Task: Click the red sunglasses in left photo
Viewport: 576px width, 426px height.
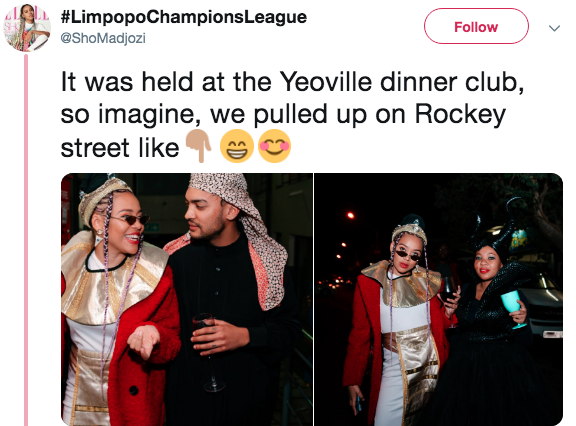Action: (x=132, y=219)
